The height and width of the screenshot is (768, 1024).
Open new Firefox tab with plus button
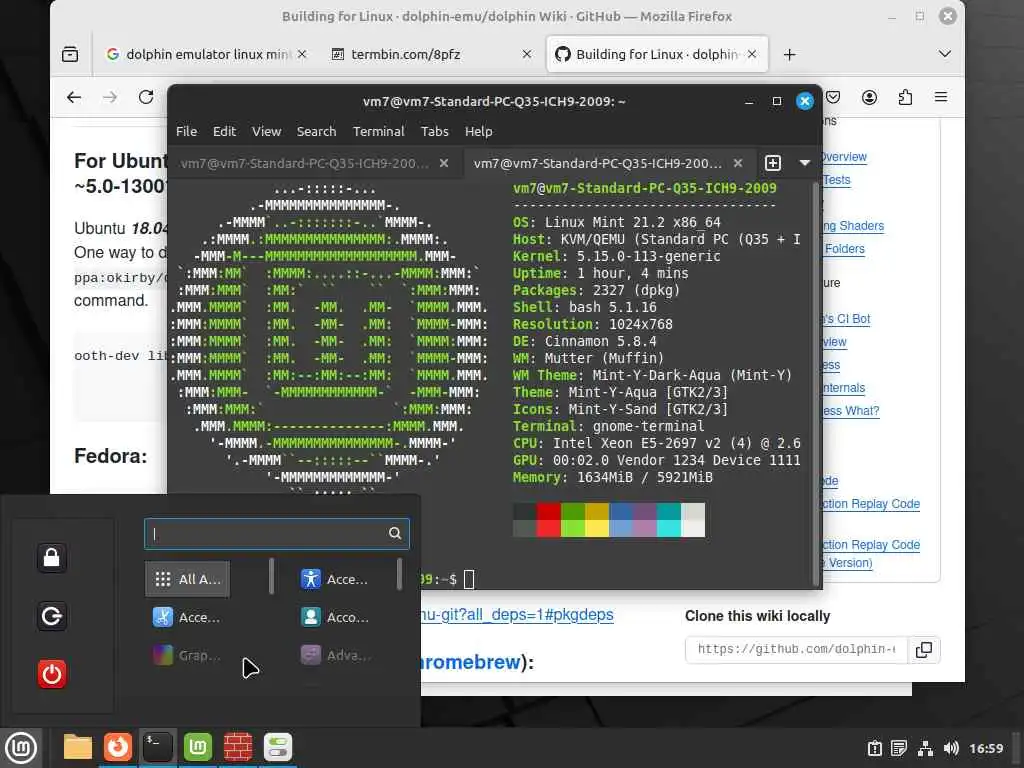(790, 54)
